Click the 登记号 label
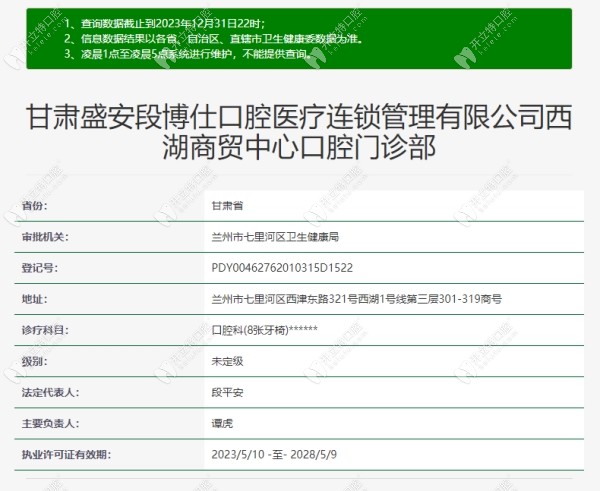 coord(40,268)
